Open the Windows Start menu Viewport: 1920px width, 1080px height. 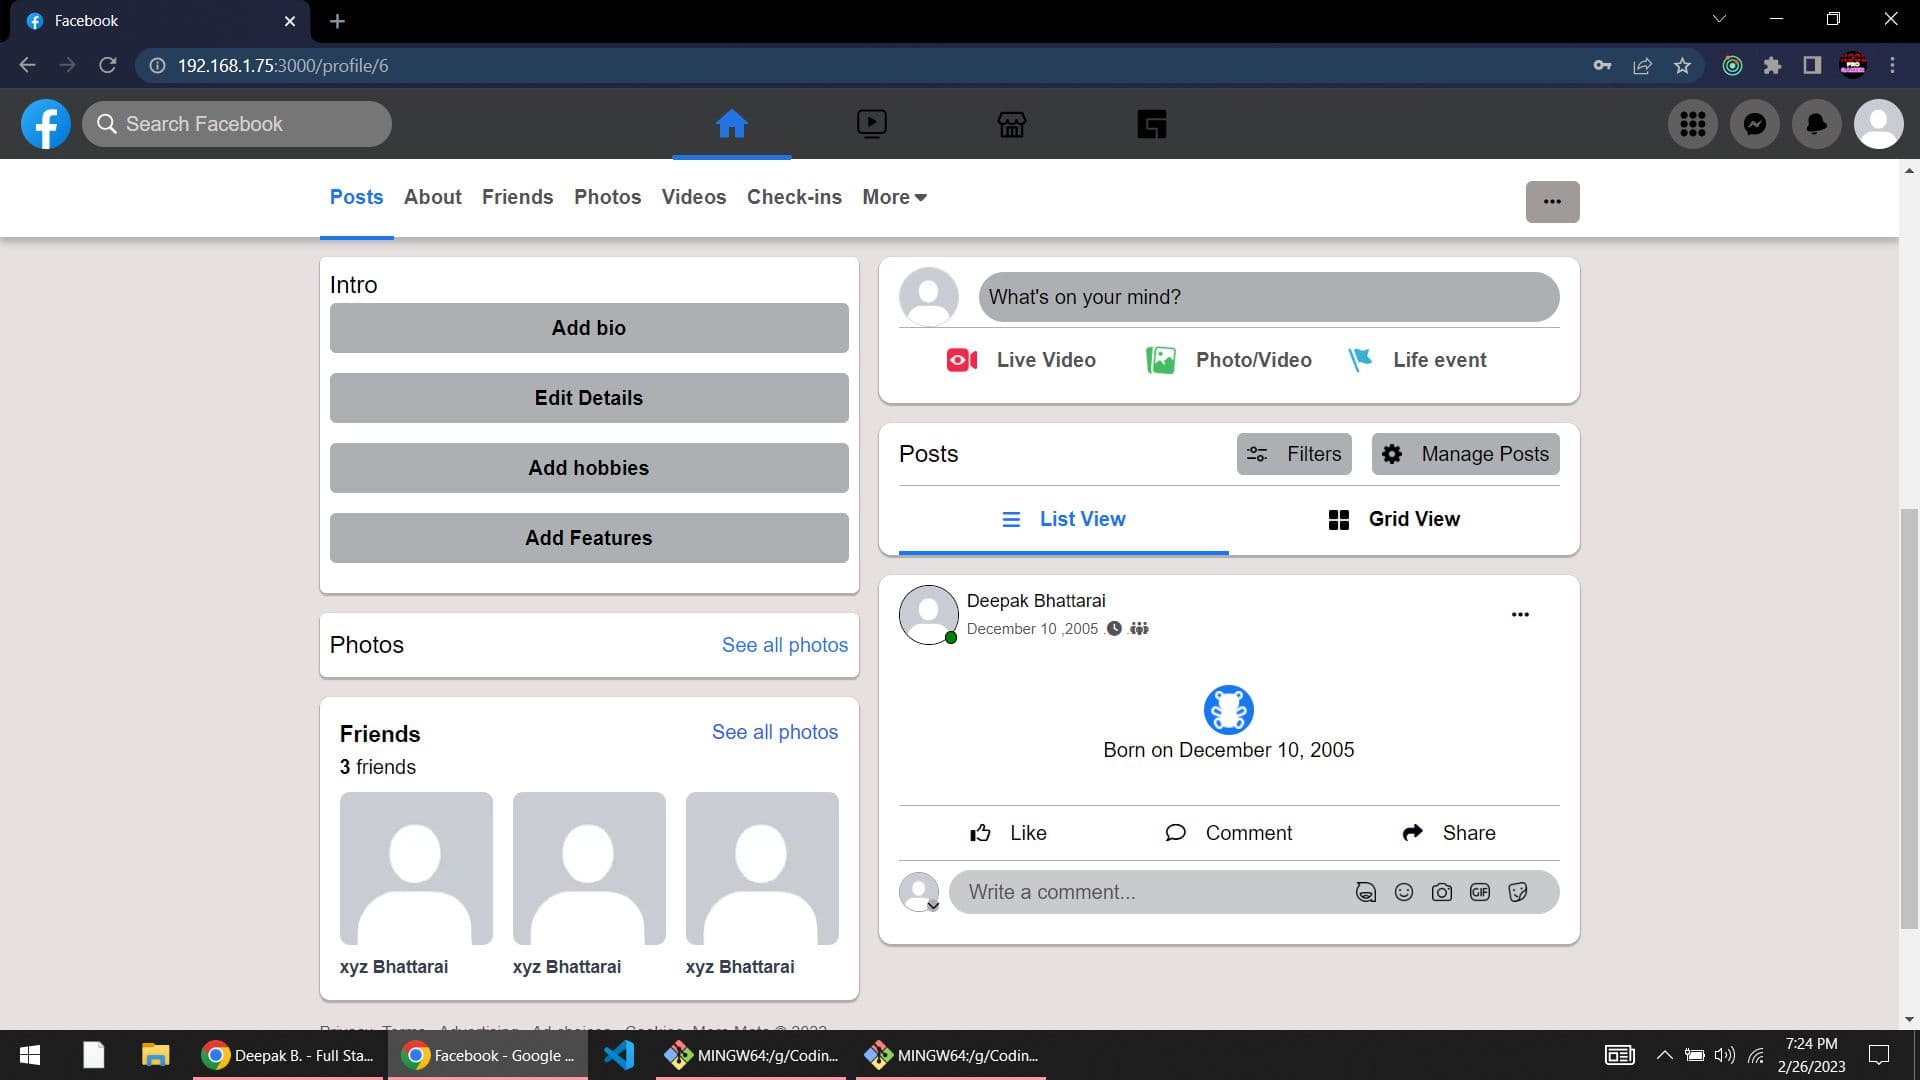(30, 1055)
